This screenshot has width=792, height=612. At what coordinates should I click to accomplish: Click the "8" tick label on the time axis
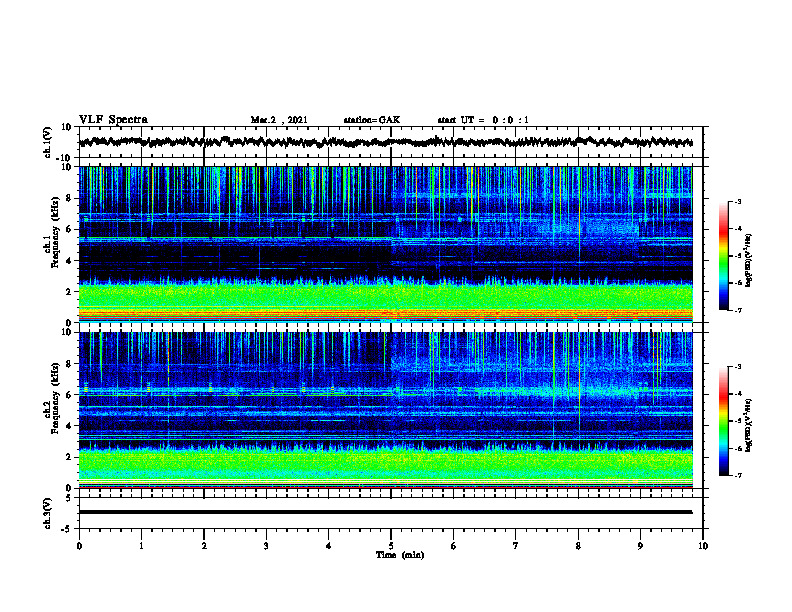point(578,546)
